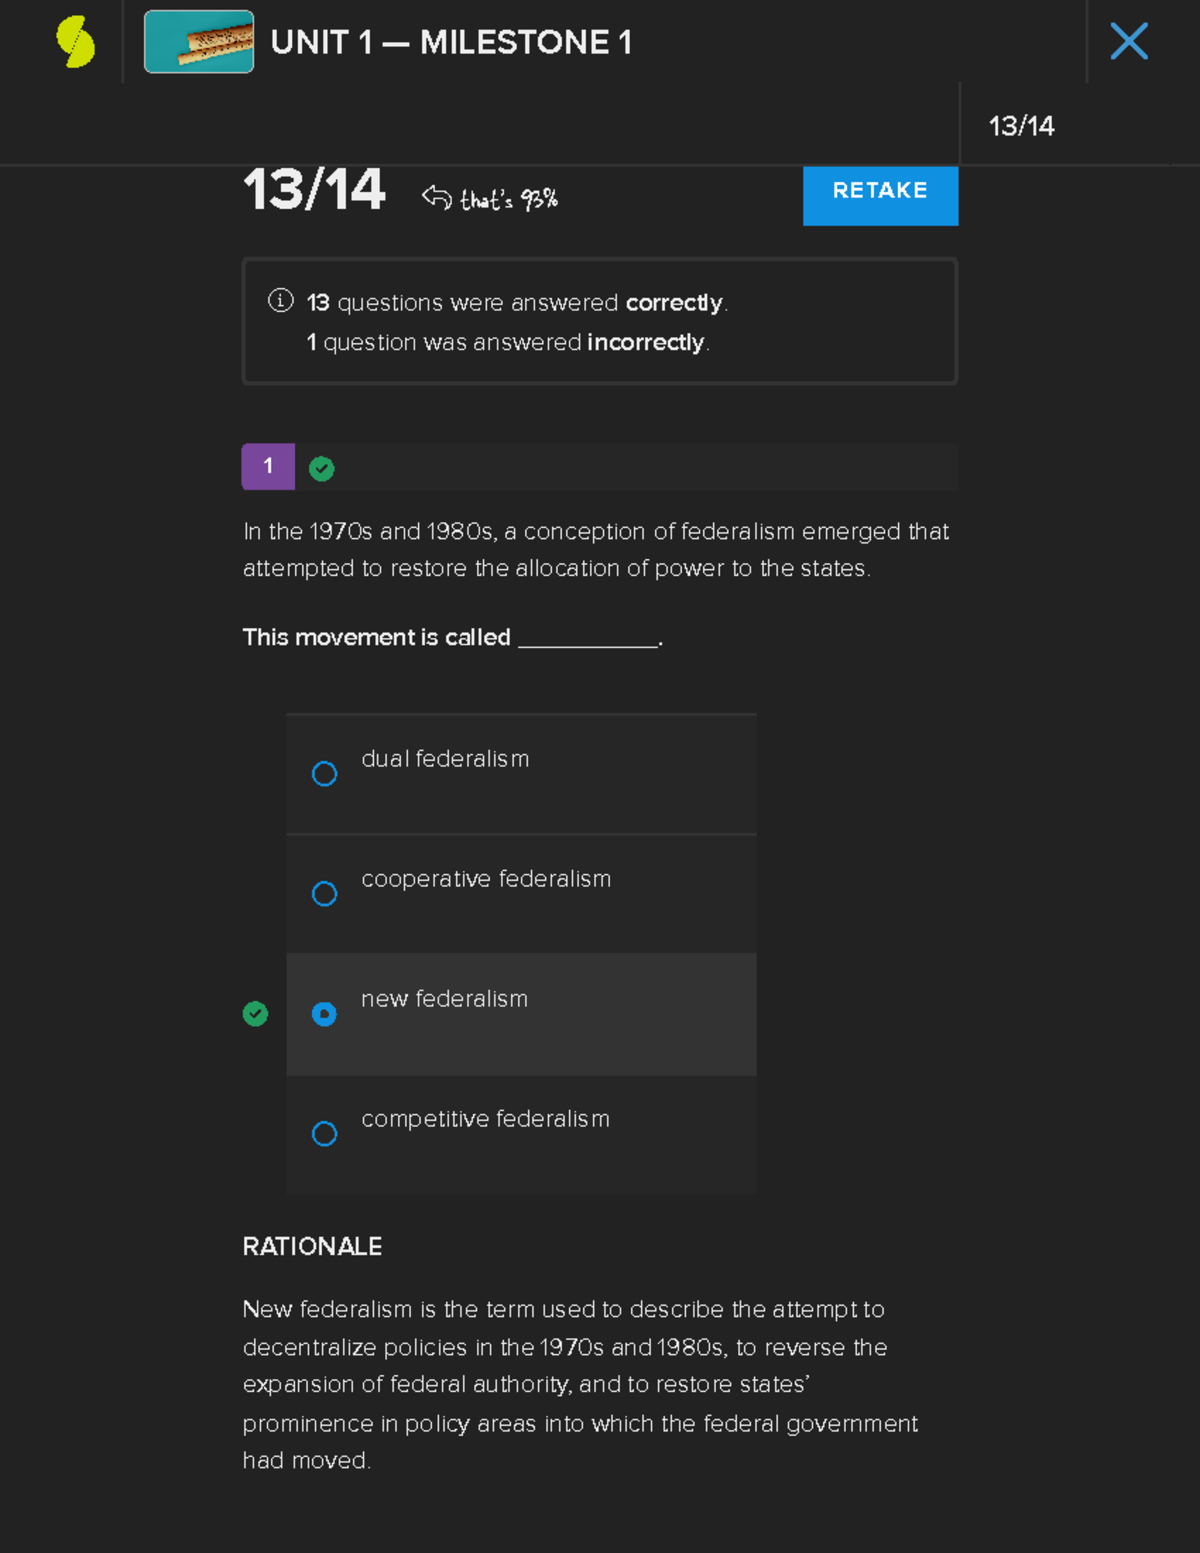Click the UNIT 1 — MILESTONE 1 title

(x=451, y=42)
